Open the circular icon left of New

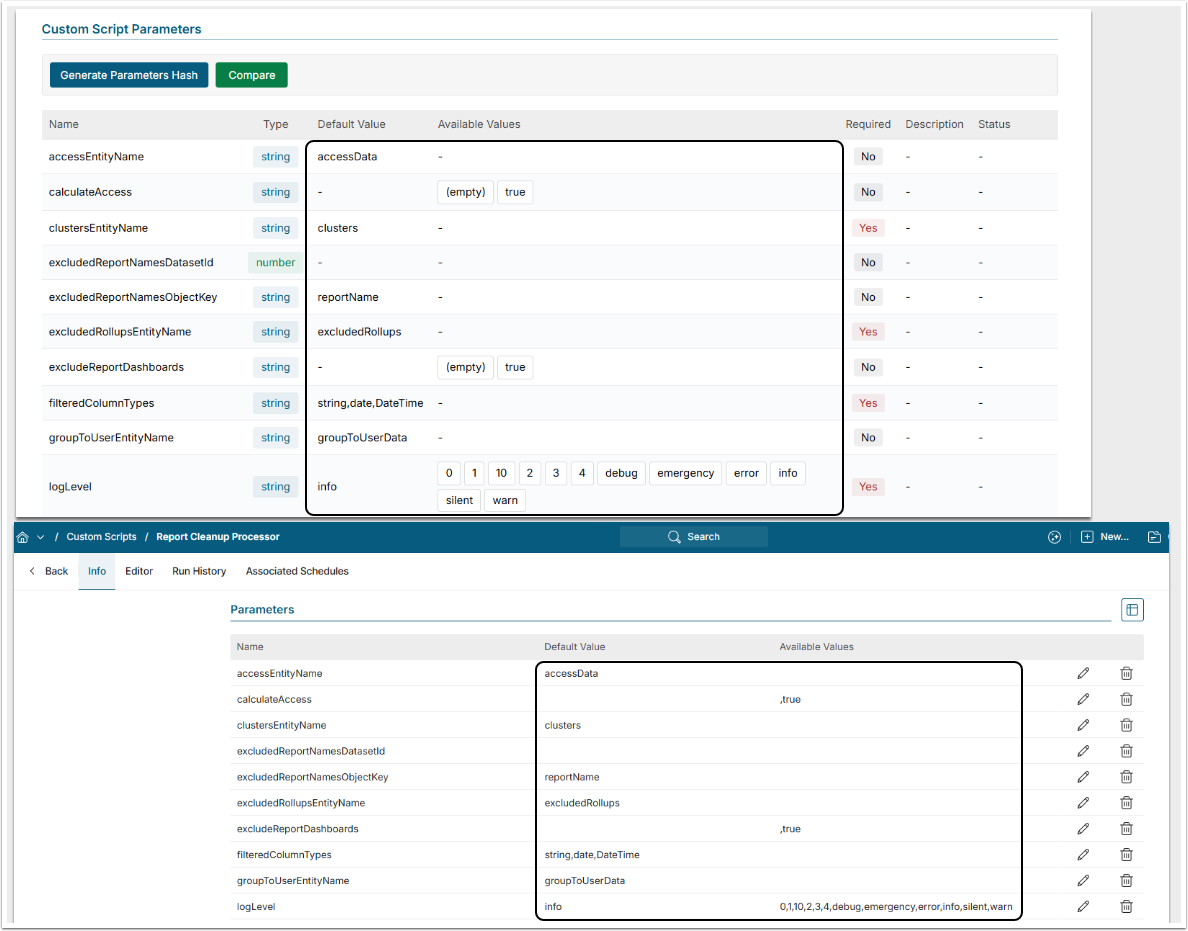[x=1054, y=537]
